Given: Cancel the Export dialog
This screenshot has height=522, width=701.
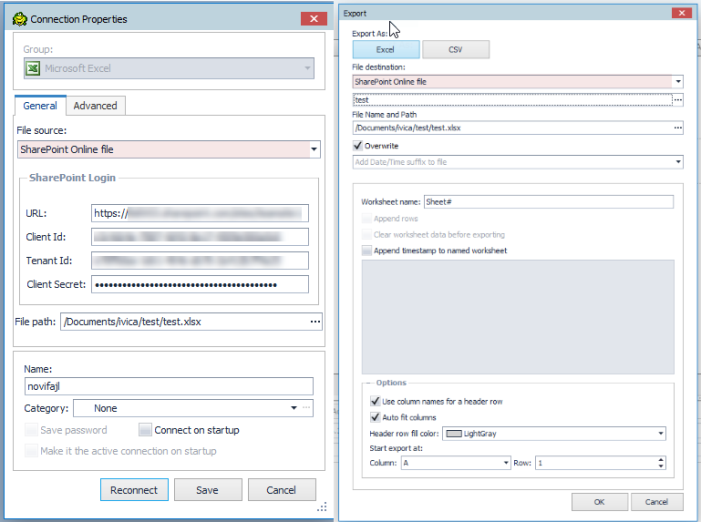Looking at the screenshot, I should click(657, 502).
